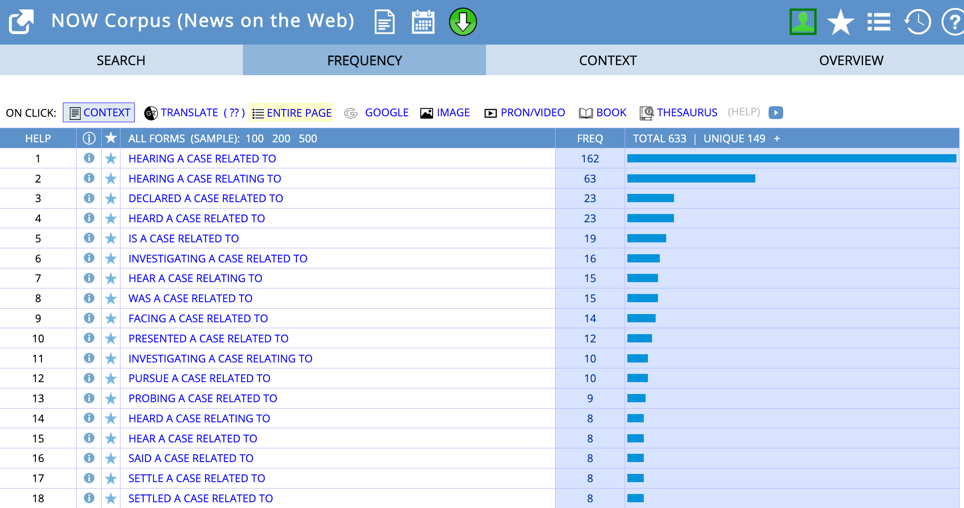Switch to the SEARCH tab
964x508 pixels.
click(121, 60)
